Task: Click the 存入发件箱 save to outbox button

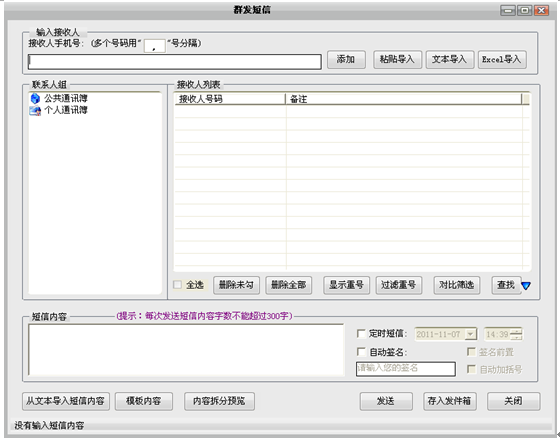Action: (450, 401)
